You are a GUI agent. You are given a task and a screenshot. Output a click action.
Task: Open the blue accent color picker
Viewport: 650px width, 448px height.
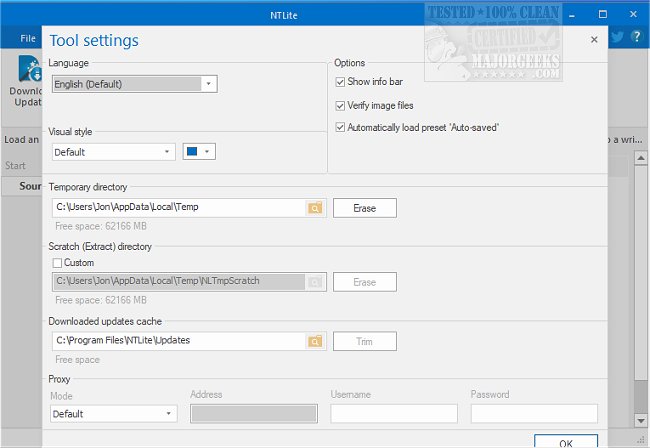(x=199, y=152)
